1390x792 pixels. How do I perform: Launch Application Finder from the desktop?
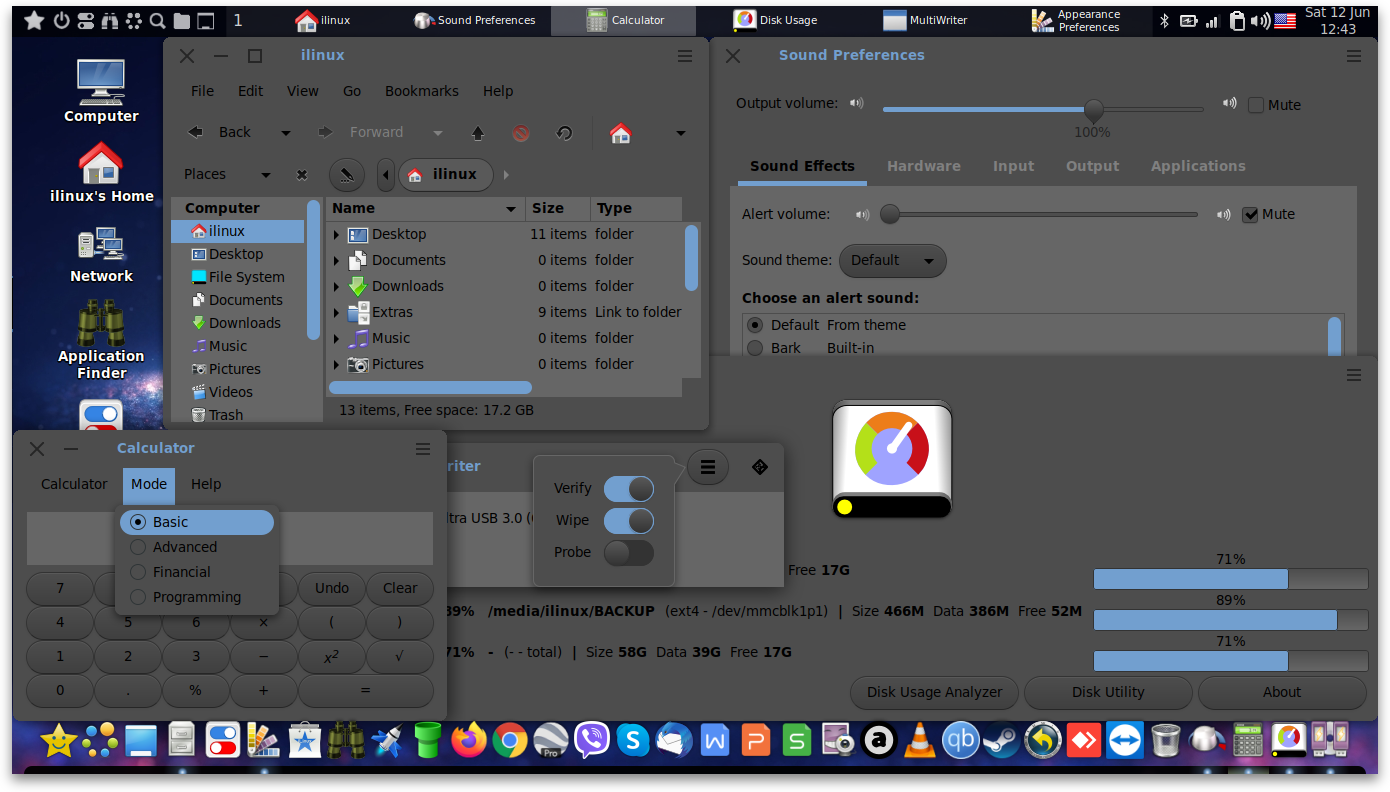[101, 340]
